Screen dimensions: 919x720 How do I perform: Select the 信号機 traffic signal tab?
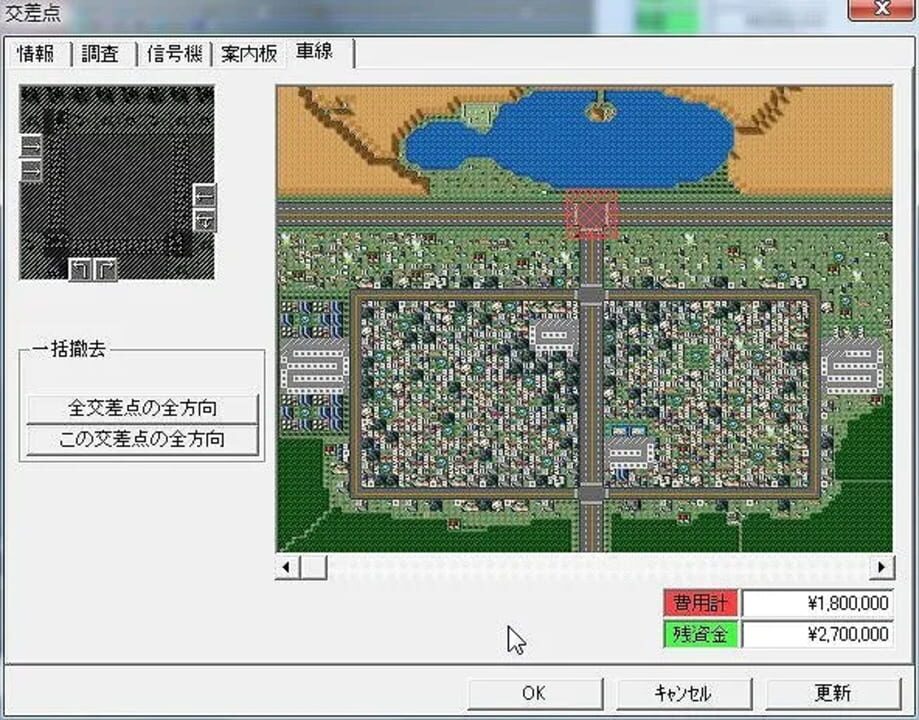(174, 55)
